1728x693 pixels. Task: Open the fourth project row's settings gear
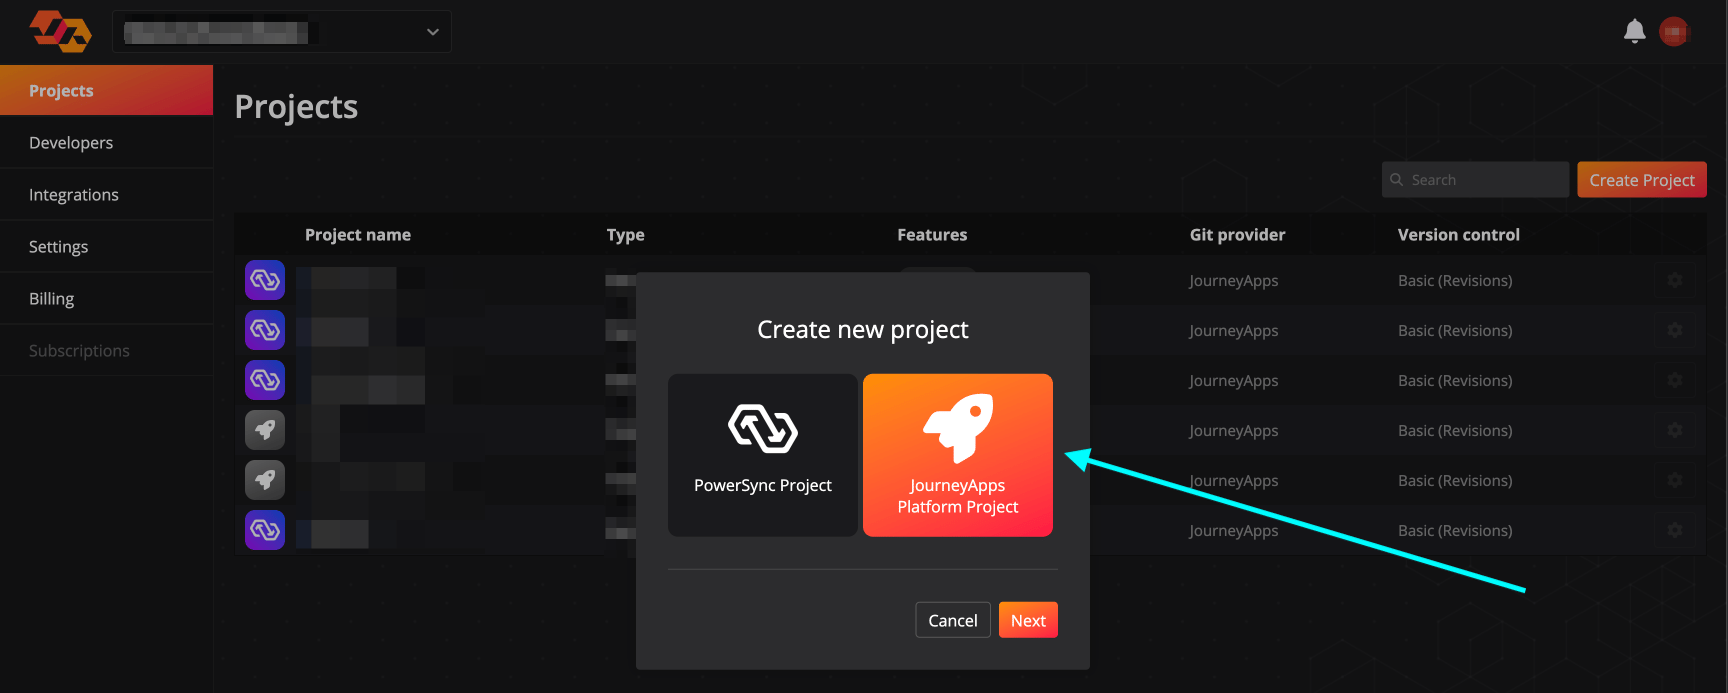click(x=1675, y=430)
